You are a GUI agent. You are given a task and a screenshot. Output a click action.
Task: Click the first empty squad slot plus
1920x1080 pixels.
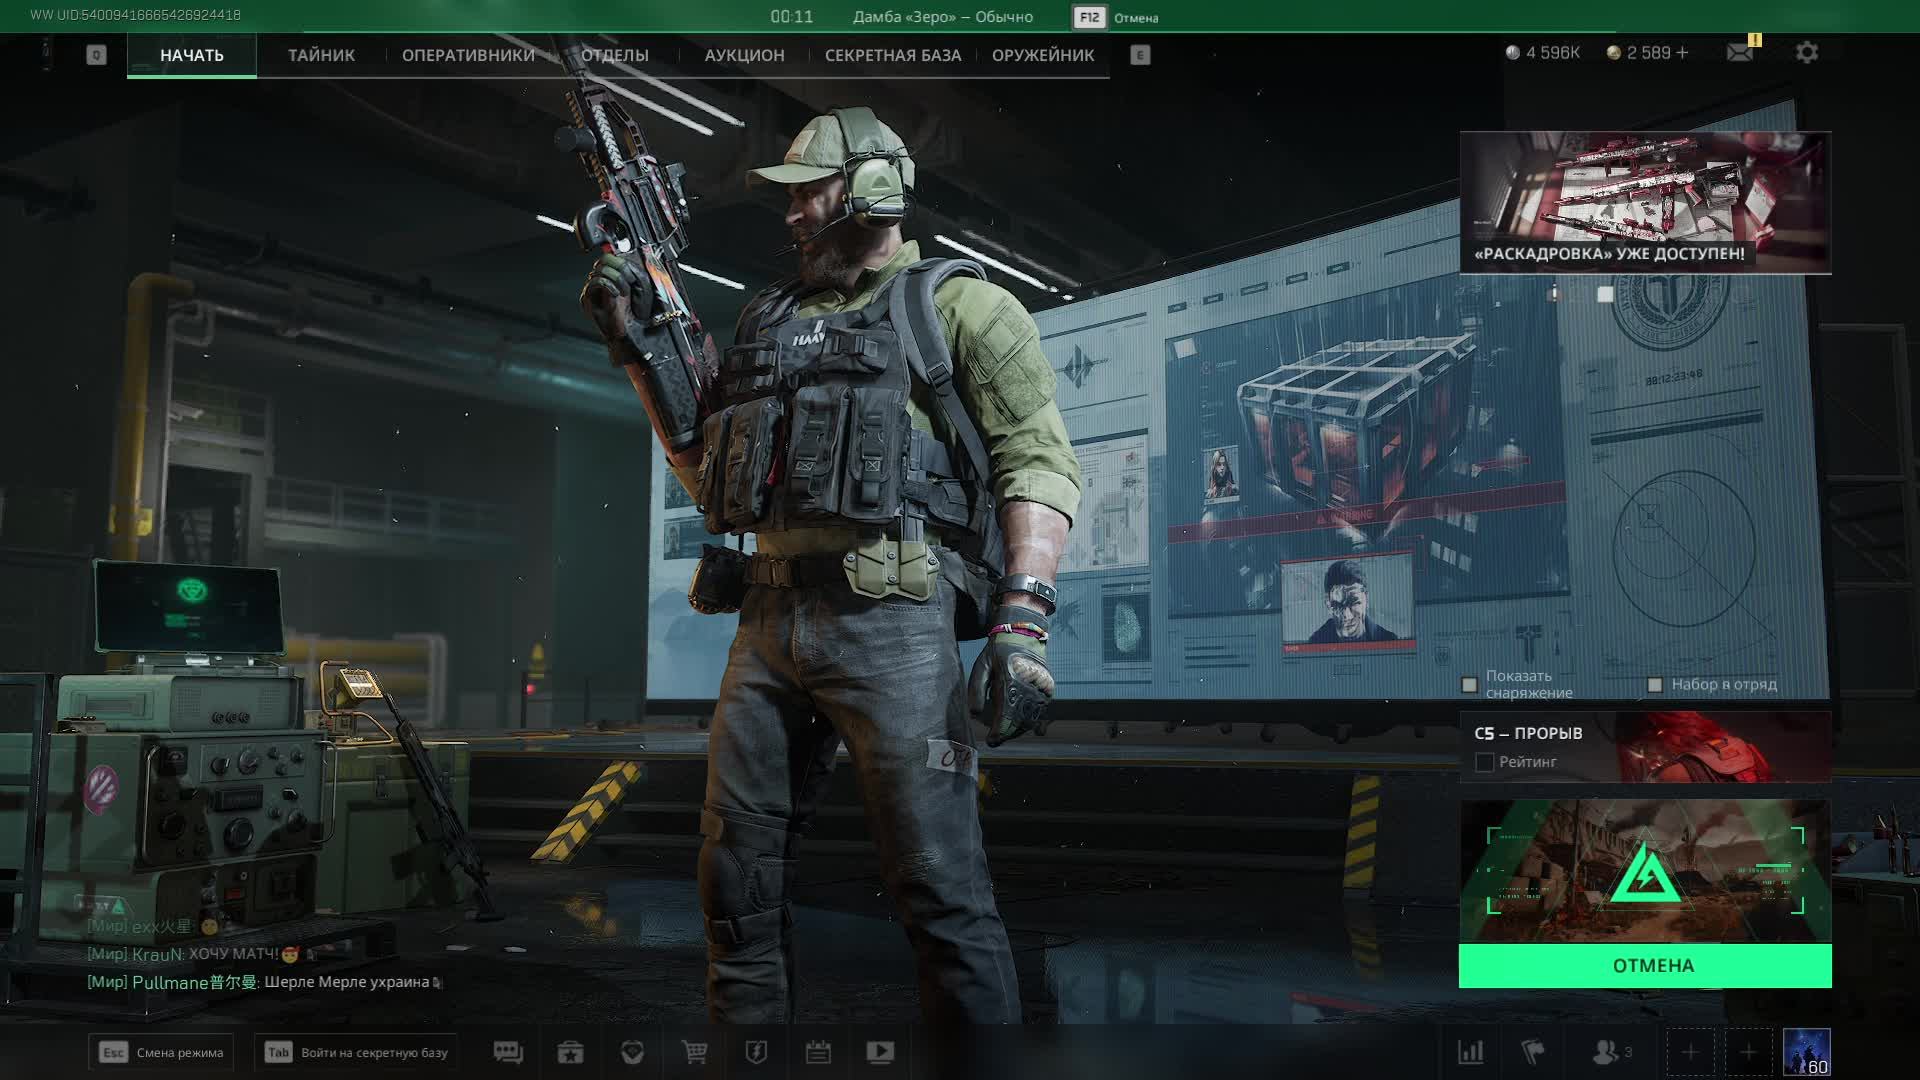tap(1689, 1052)
